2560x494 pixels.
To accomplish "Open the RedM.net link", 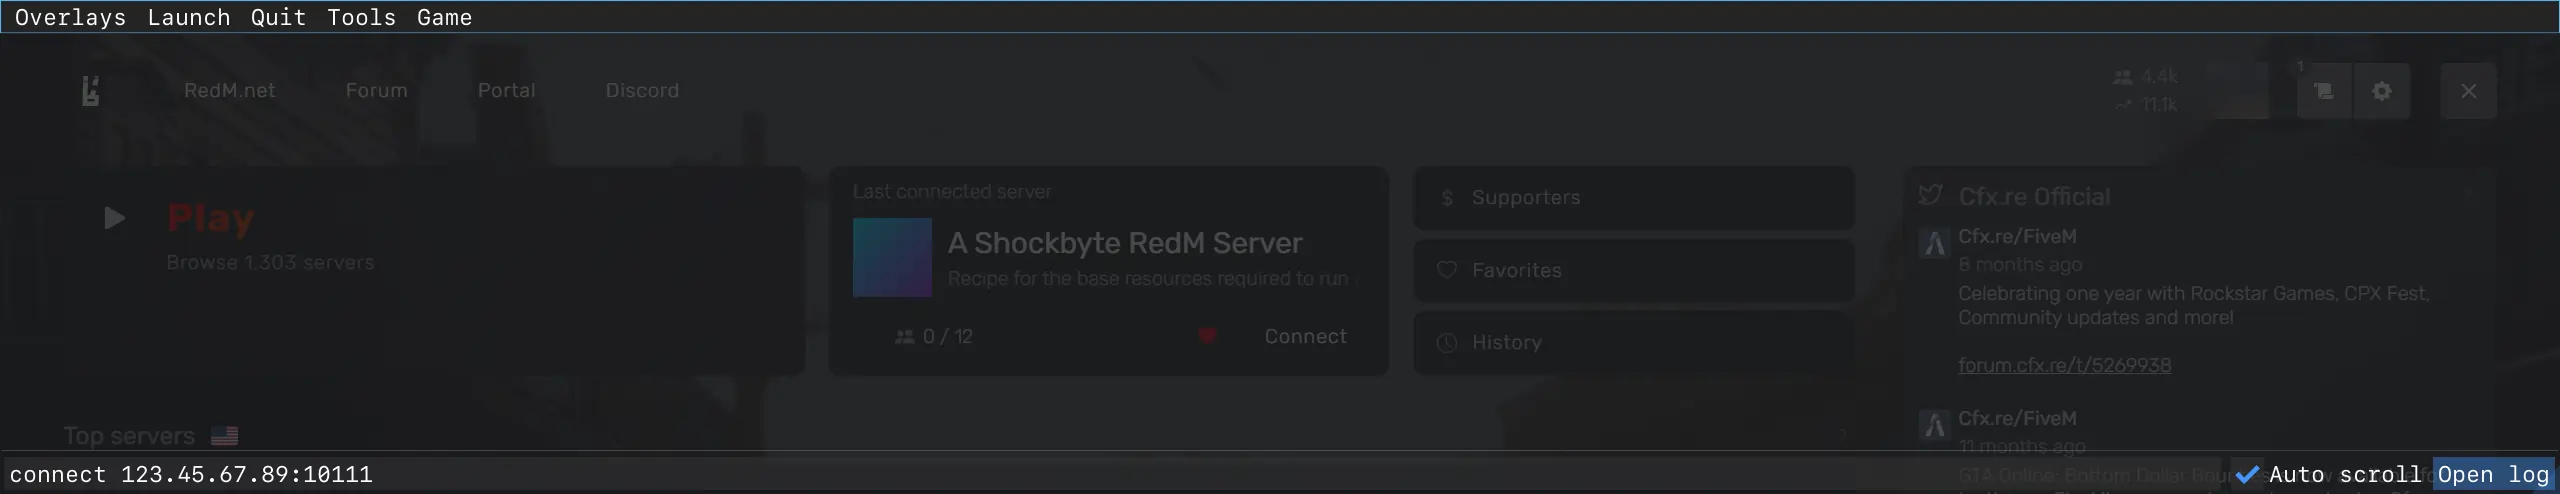I will (x=229, y=90).
